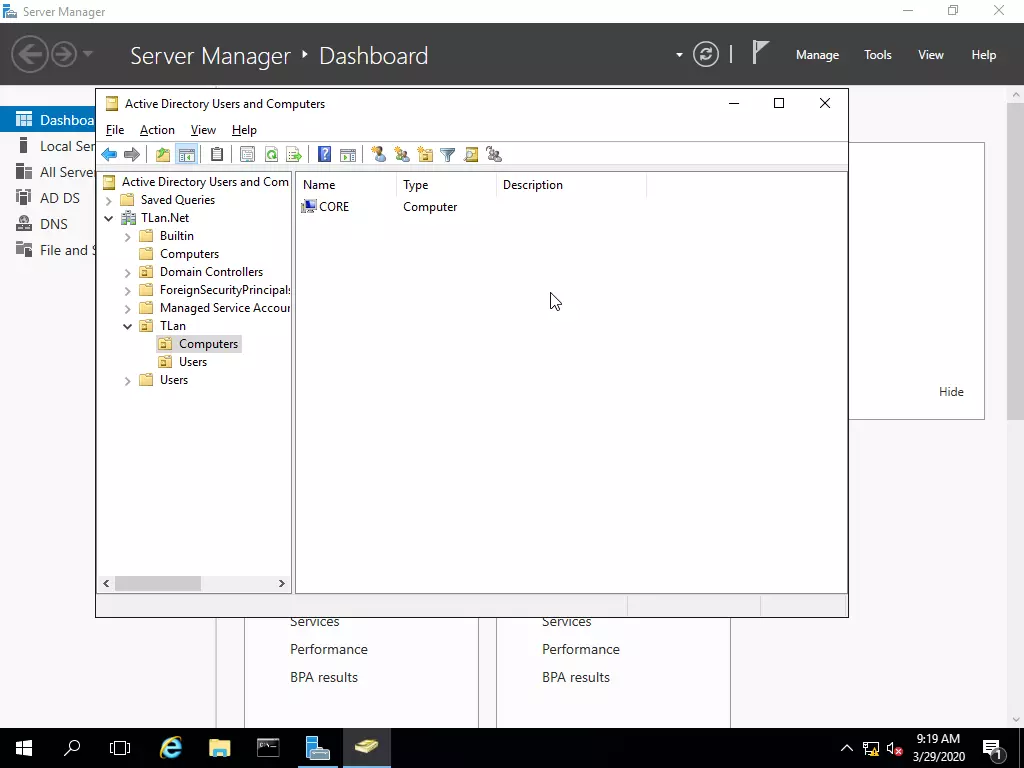Expand the Saved Queries node

pos(109,200)
